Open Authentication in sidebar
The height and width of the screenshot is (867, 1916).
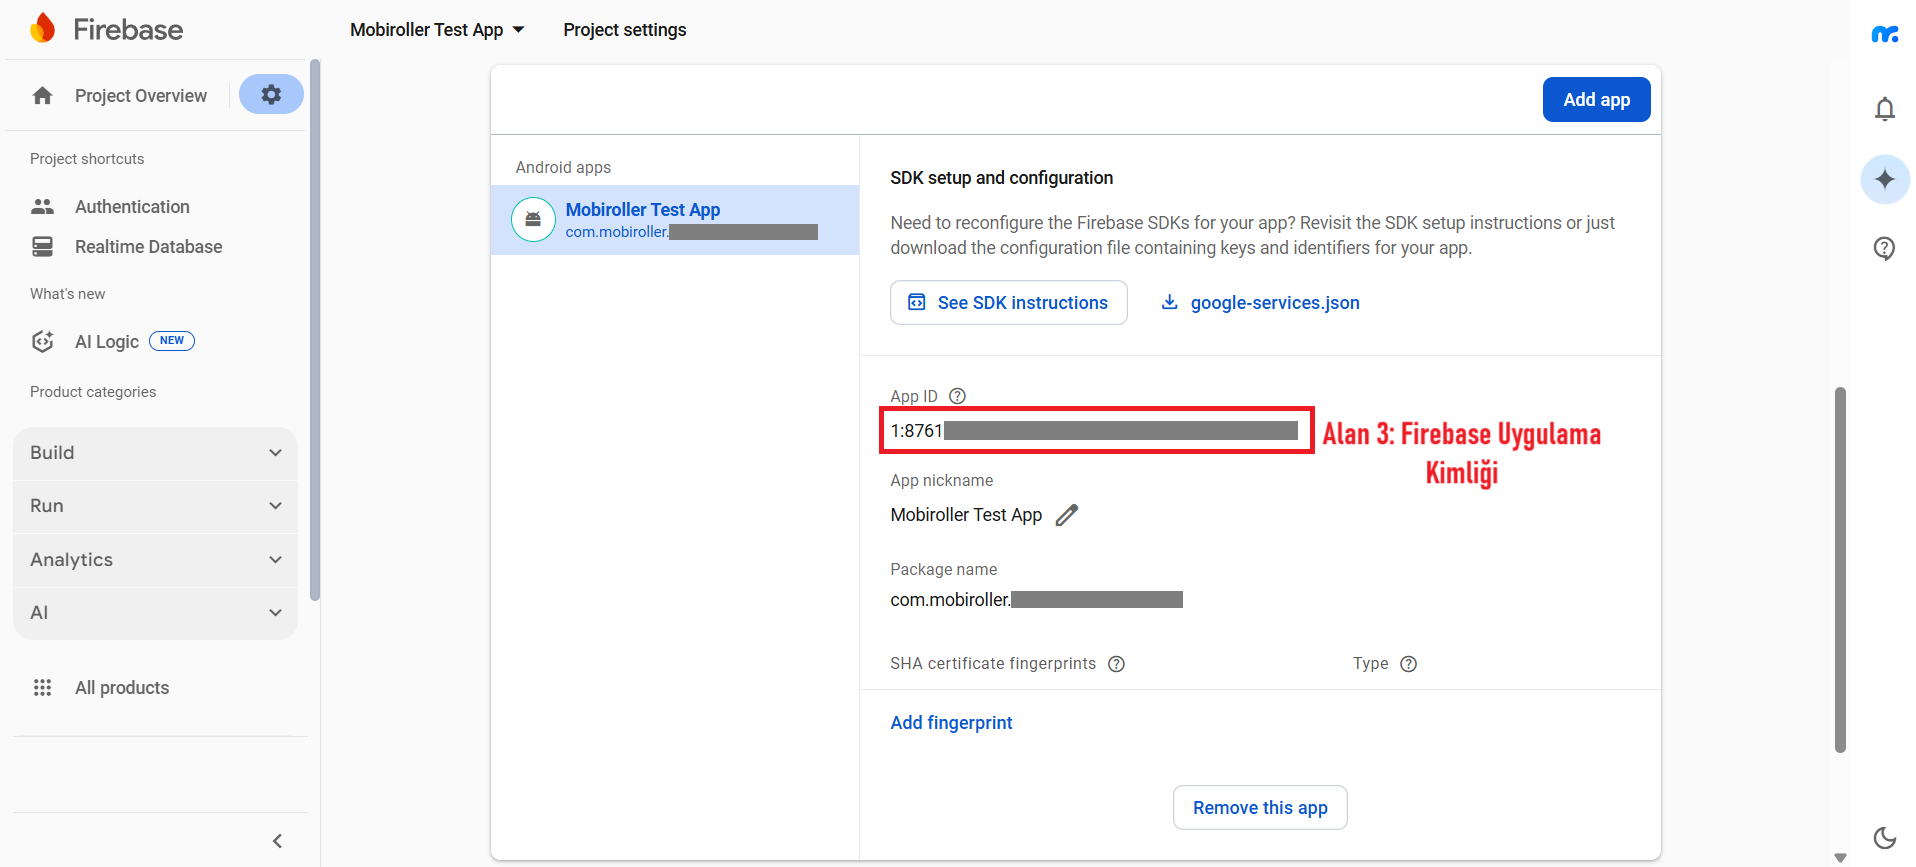tap(132, 206)
